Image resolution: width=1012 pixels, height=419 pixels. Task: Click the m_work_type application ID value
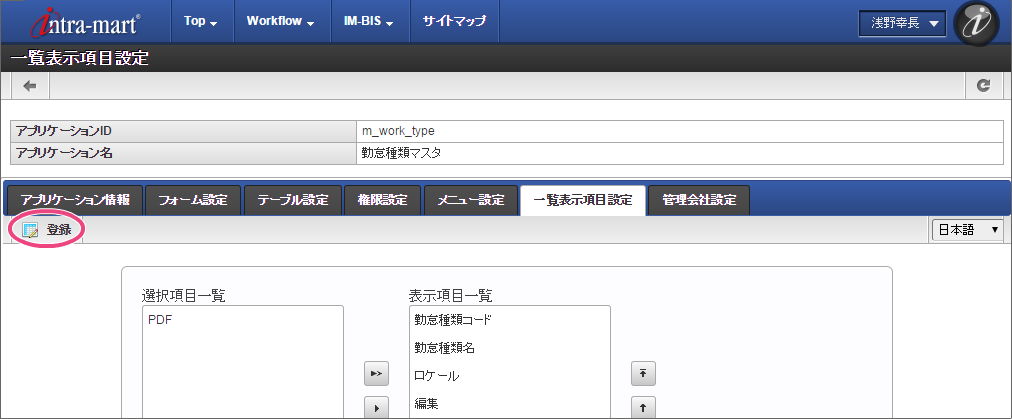coord(398,130)
